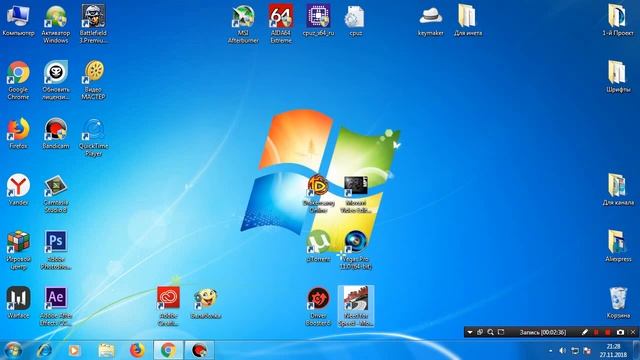This screenshot has height=360, width=640.
Task: Switch to Bandicam on the taskbar
Action: [x=199, y=350]
